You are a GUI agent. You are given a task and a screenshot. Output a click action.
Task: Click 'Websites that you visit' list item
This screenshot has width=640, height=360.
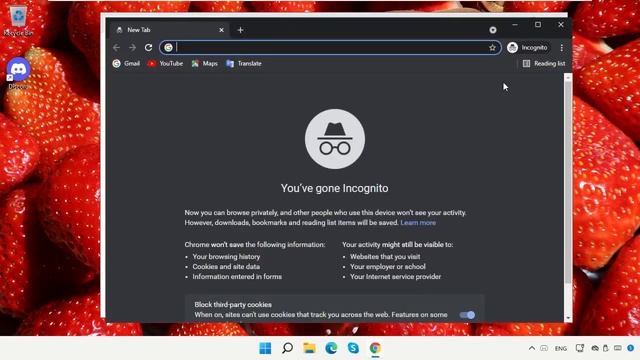pyautogui.click(x=385, y=257)
